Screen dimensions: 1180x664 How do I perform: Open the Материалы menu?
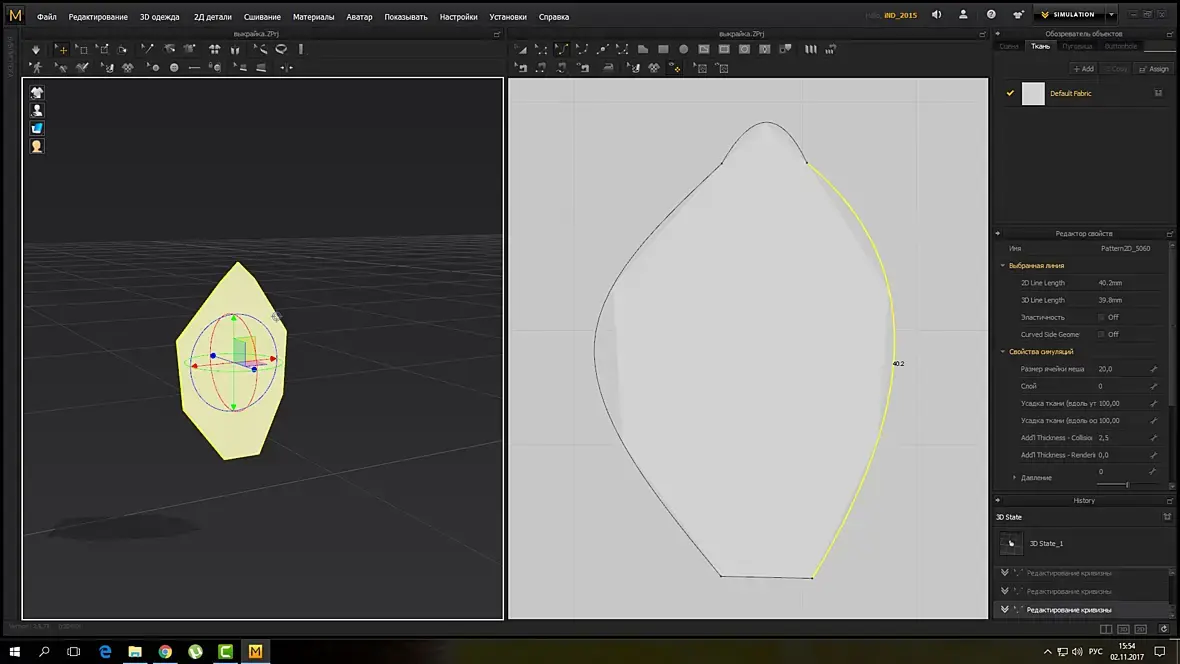(313, 17)
